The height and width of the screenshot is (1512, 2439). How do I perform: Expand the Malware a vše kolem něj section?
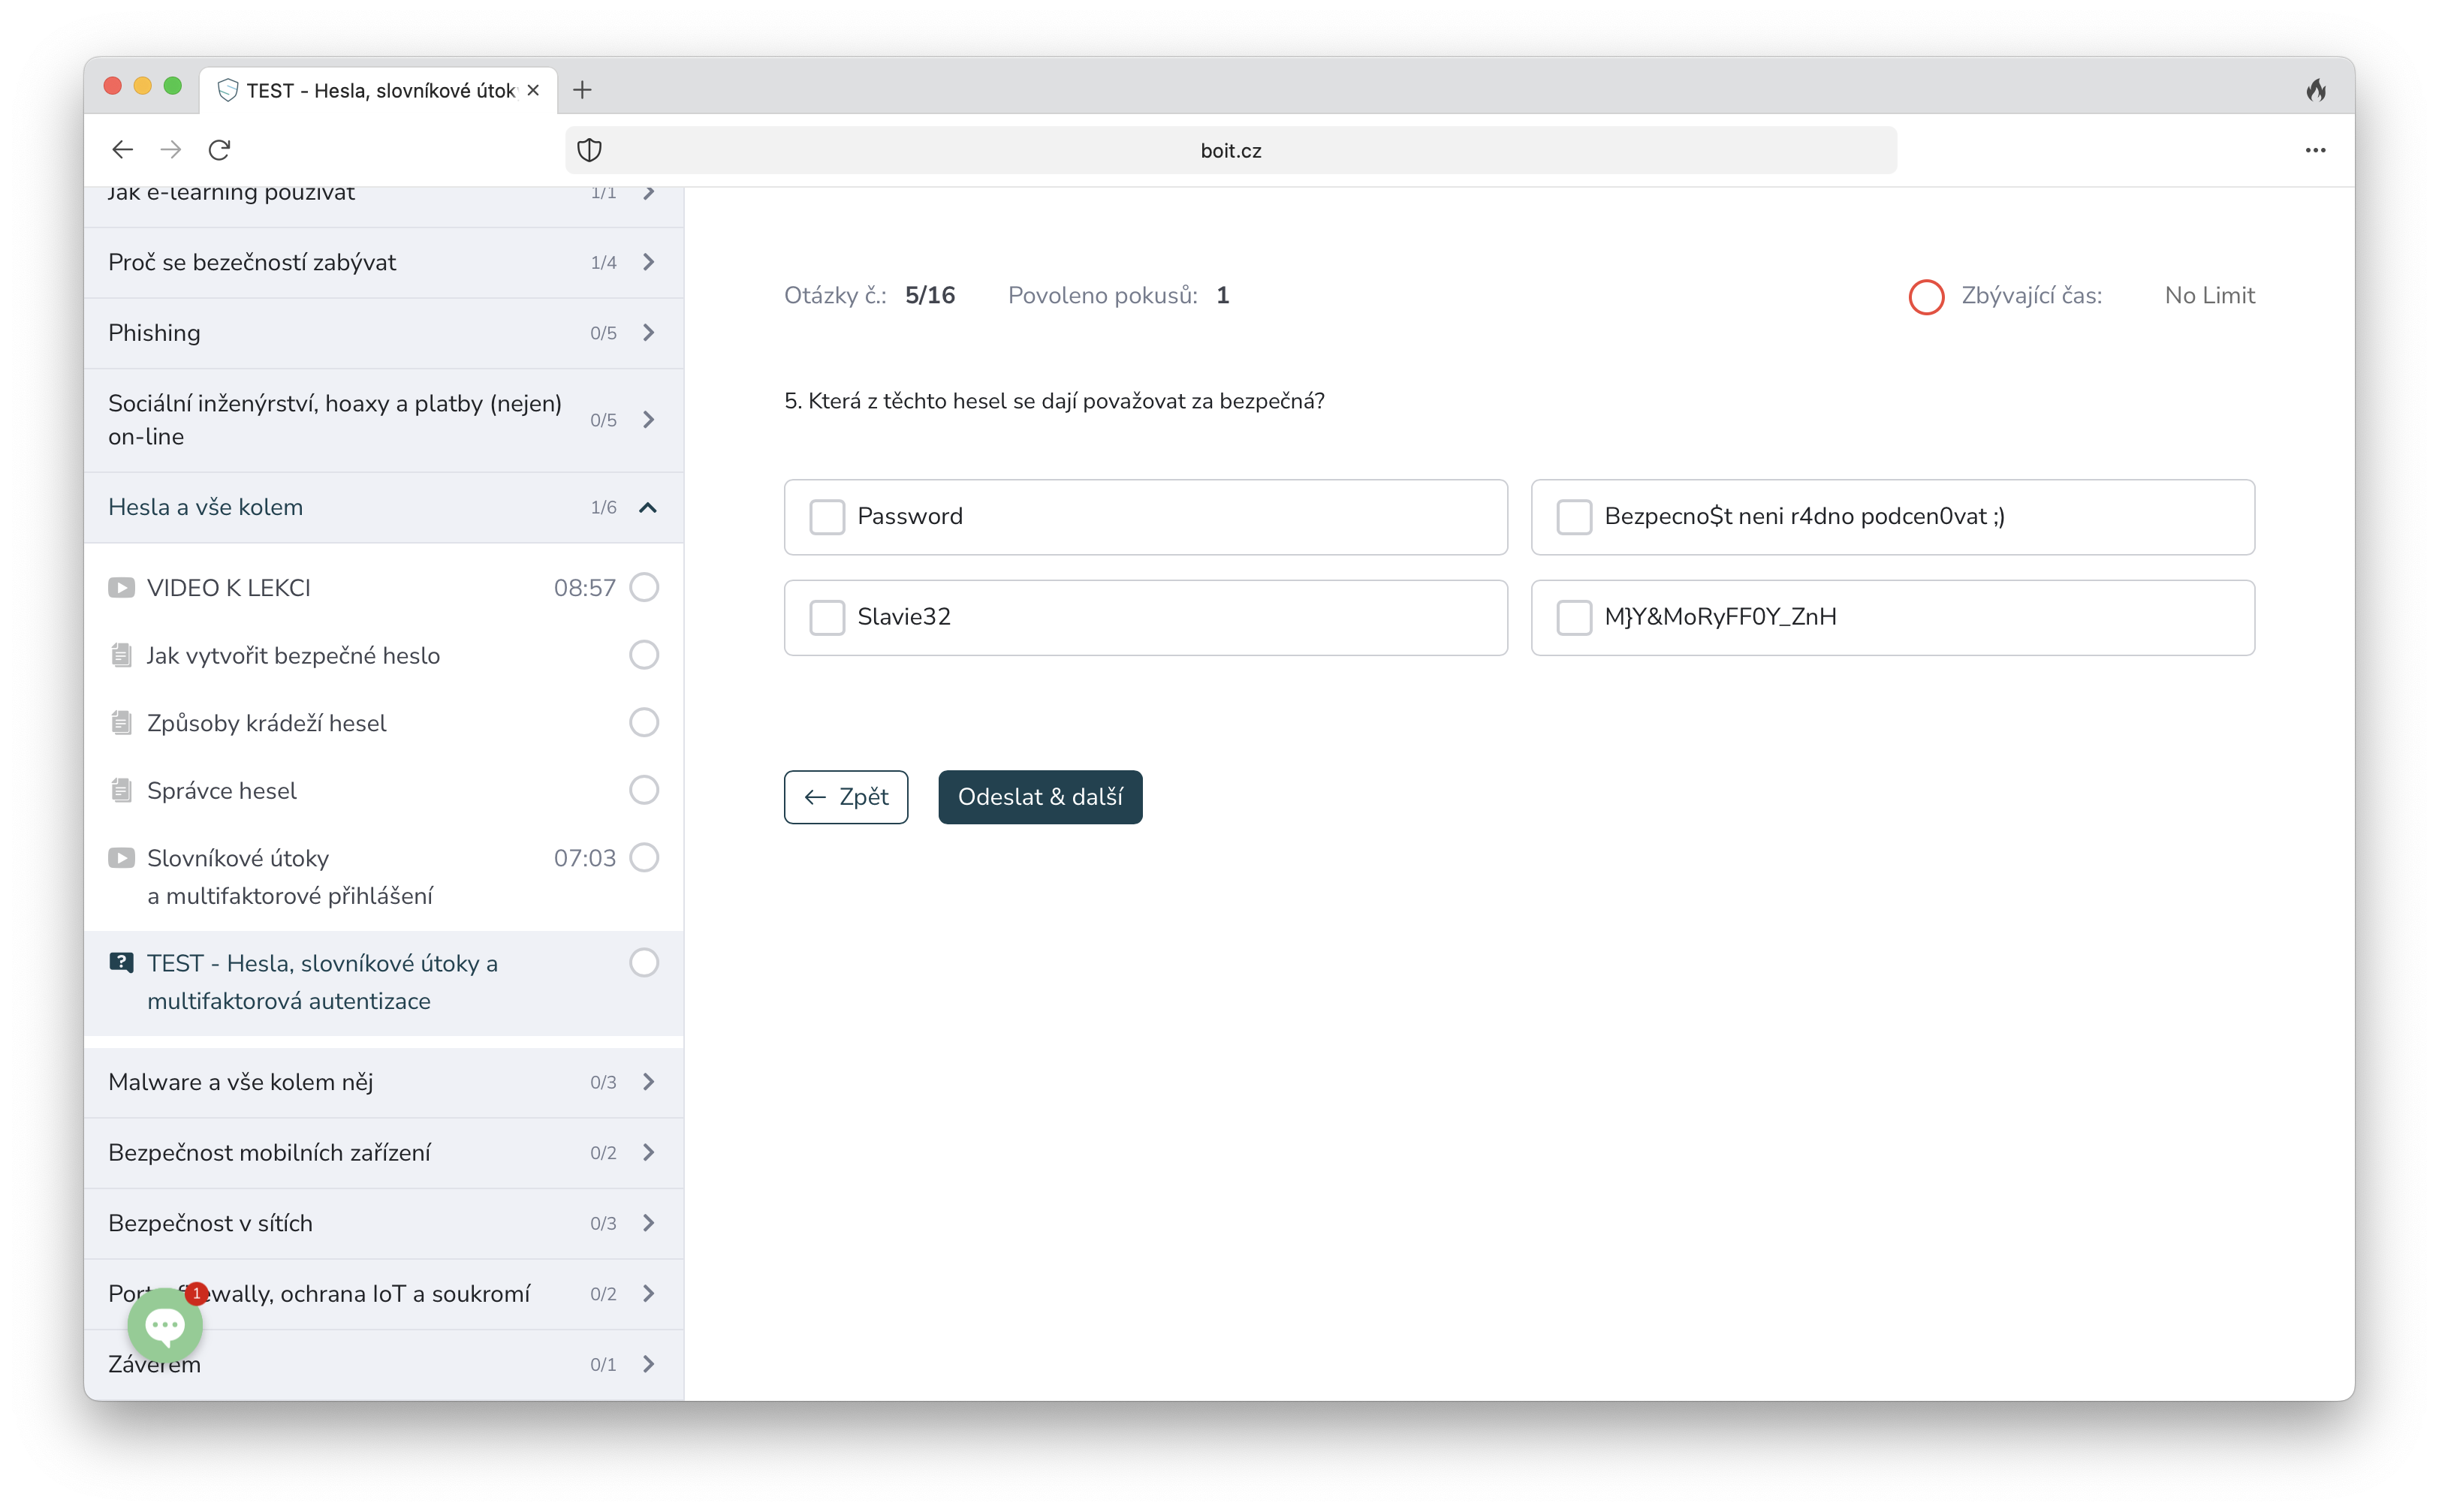tap(383, 1082)
